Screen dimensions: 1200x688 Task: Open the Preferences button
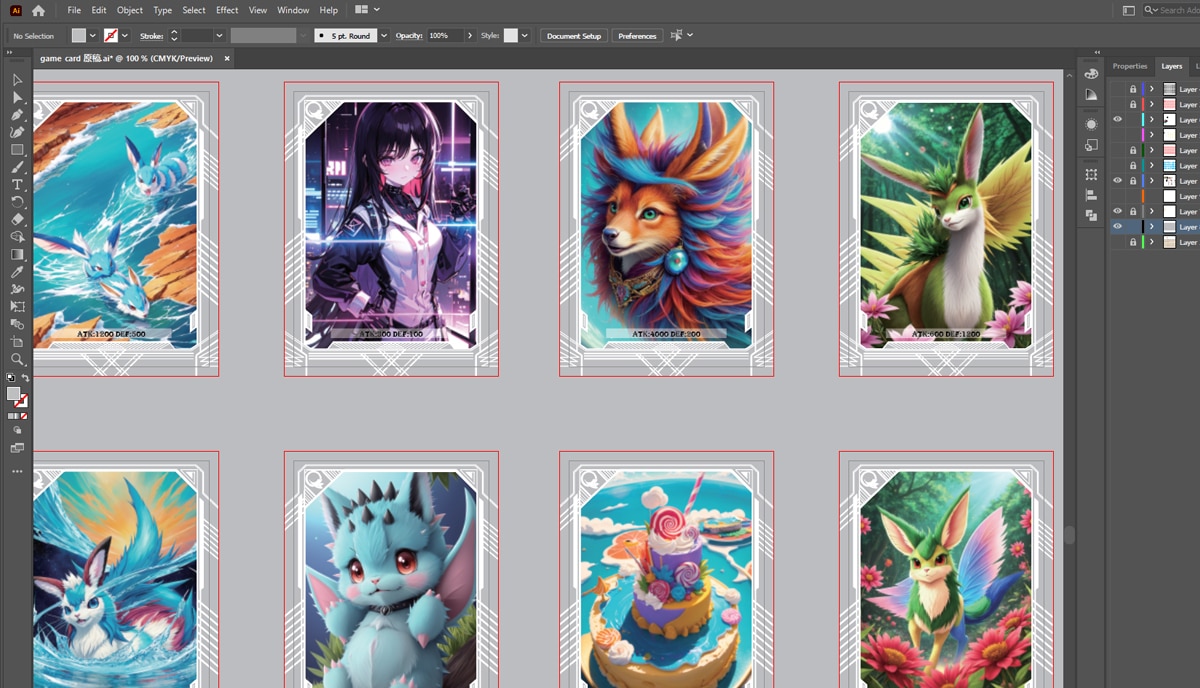click(x=637, y=36)
